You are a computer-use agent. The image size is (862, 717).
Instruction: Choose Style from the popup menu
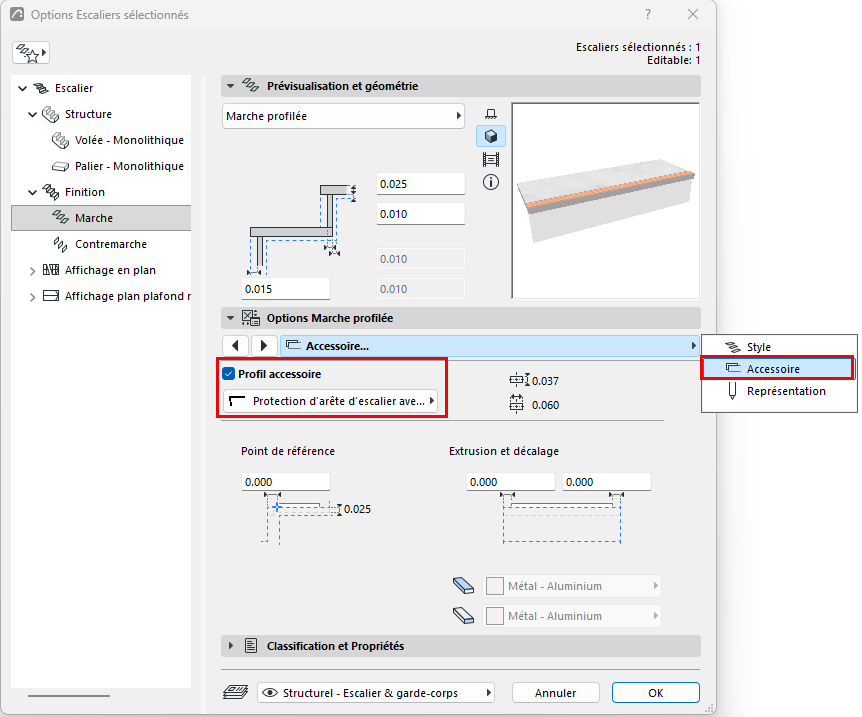click(x=779, y=347)
